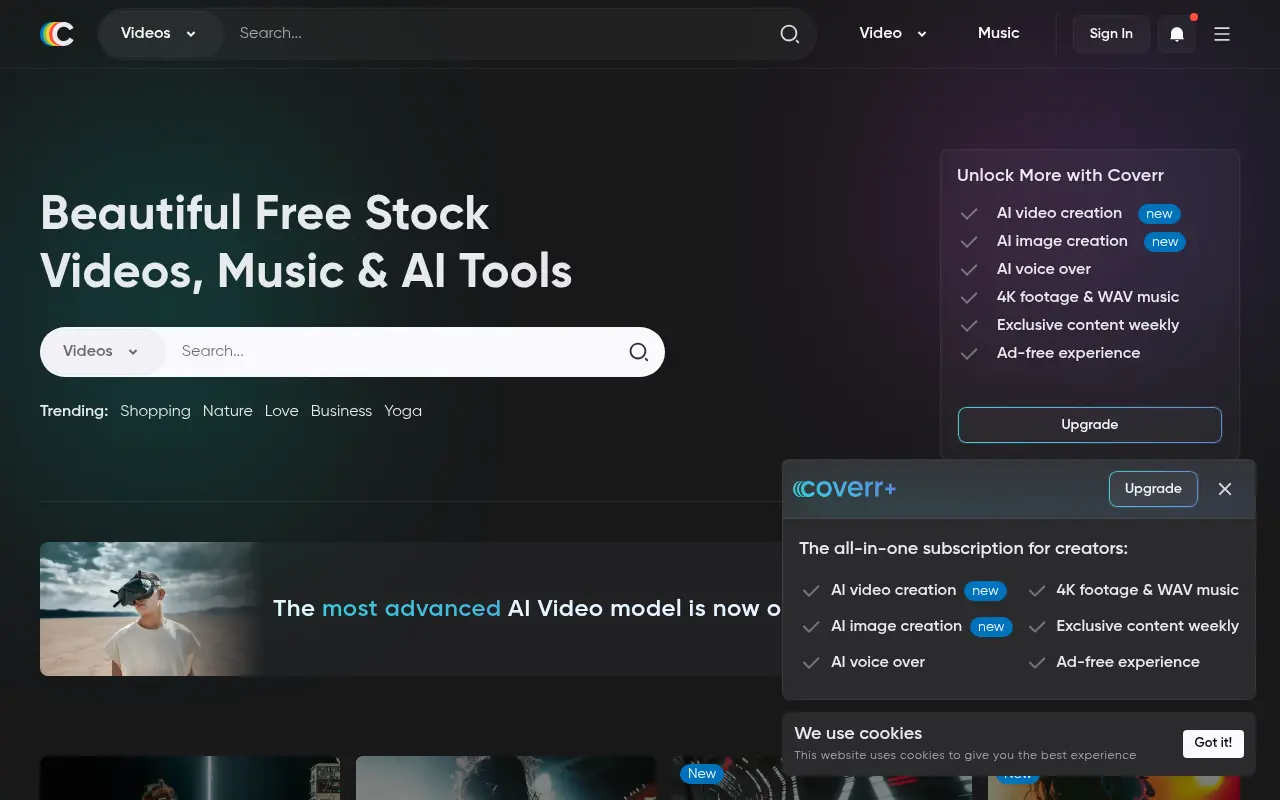The image size is (1280, 800).
Task: Open the Nature trending link
Action: click(x=228, y=411)
